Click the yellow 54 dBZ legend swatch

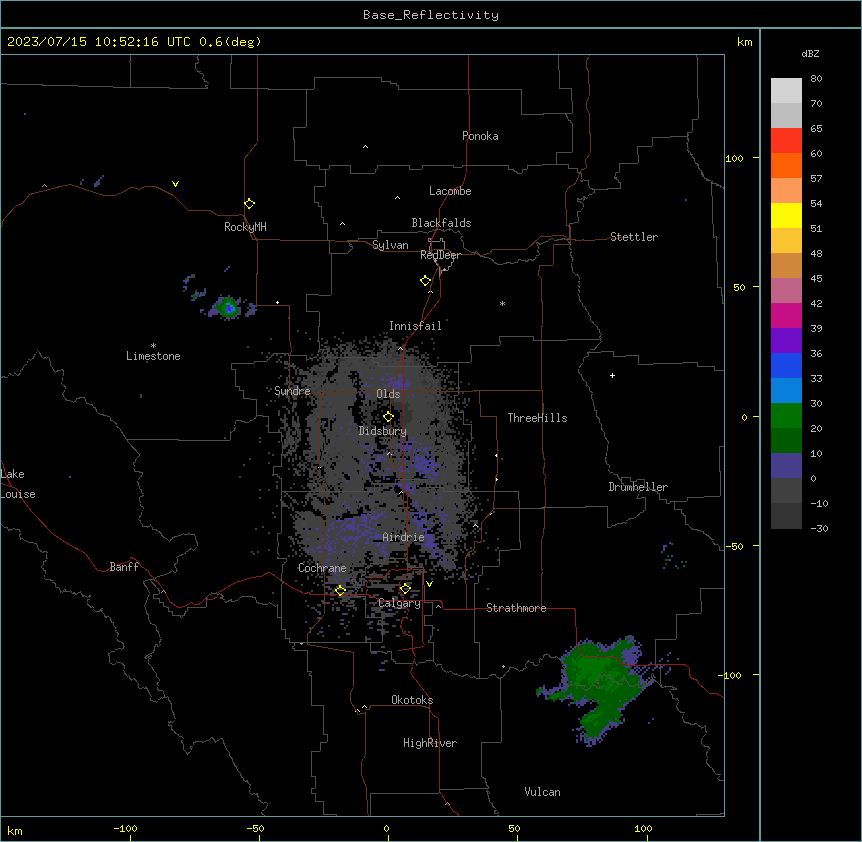(x=786, y=215)
